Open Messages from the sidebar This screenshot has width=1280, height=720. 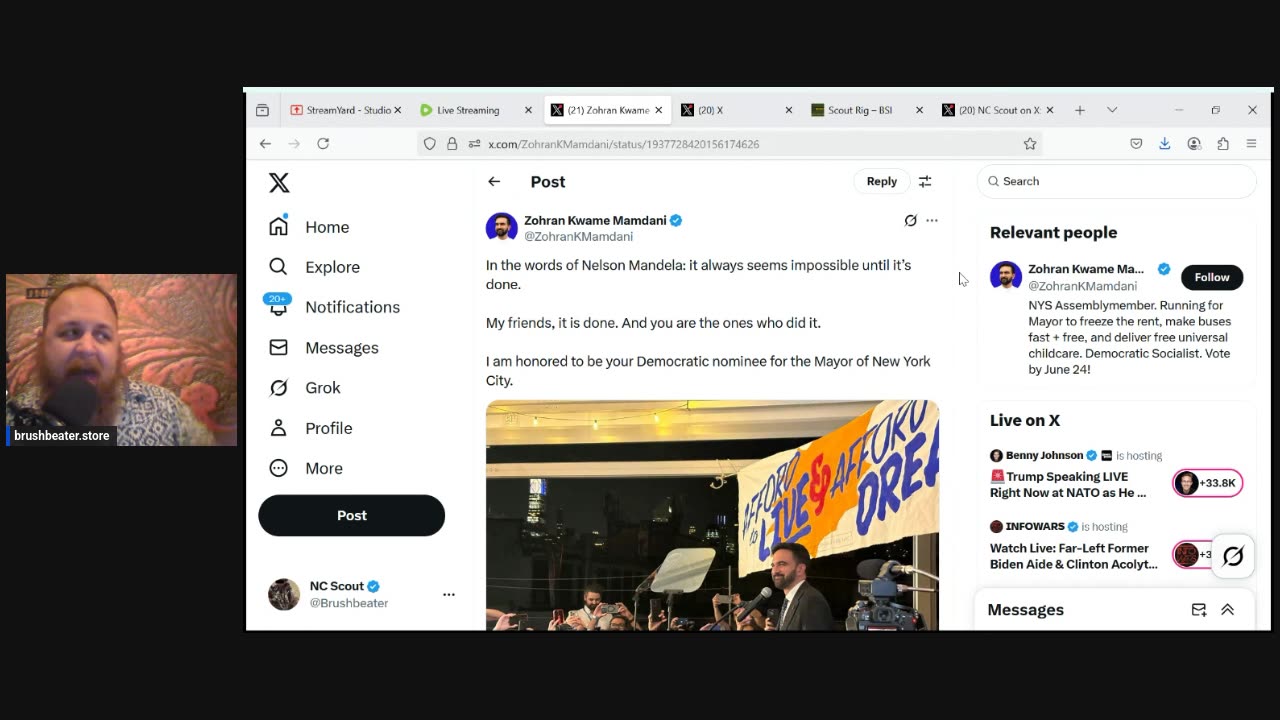[x=323, y=348]
